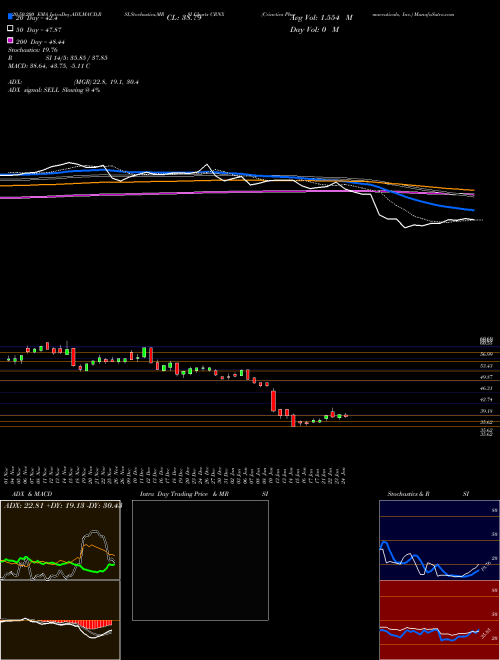Click the 42.74 price axis label
Screen dimensions: 500x660
(x=486, y=399)
